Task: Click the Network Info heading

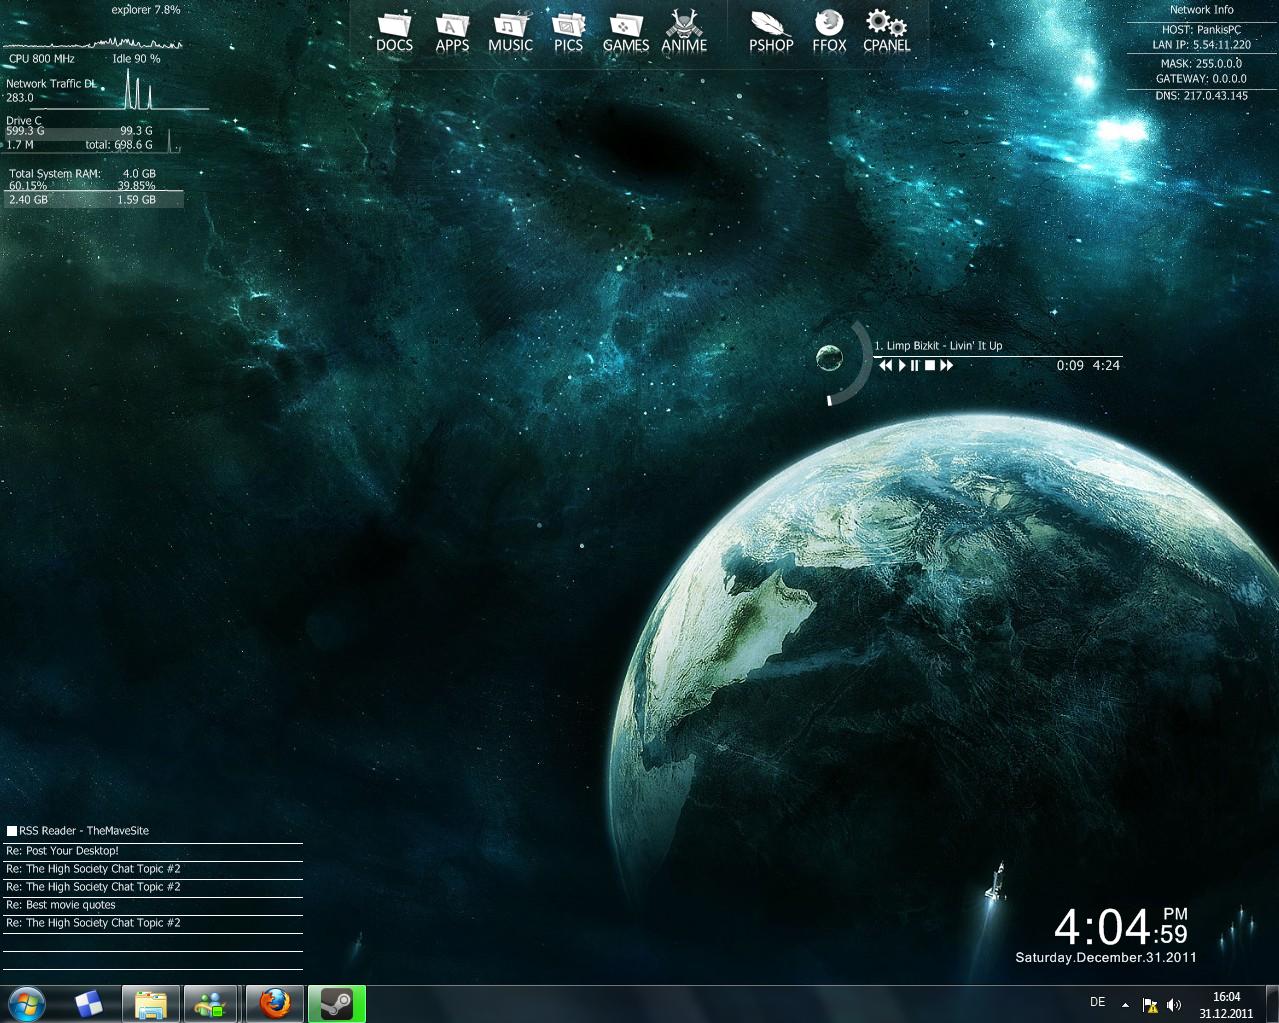Action: tap(1201, 10)
